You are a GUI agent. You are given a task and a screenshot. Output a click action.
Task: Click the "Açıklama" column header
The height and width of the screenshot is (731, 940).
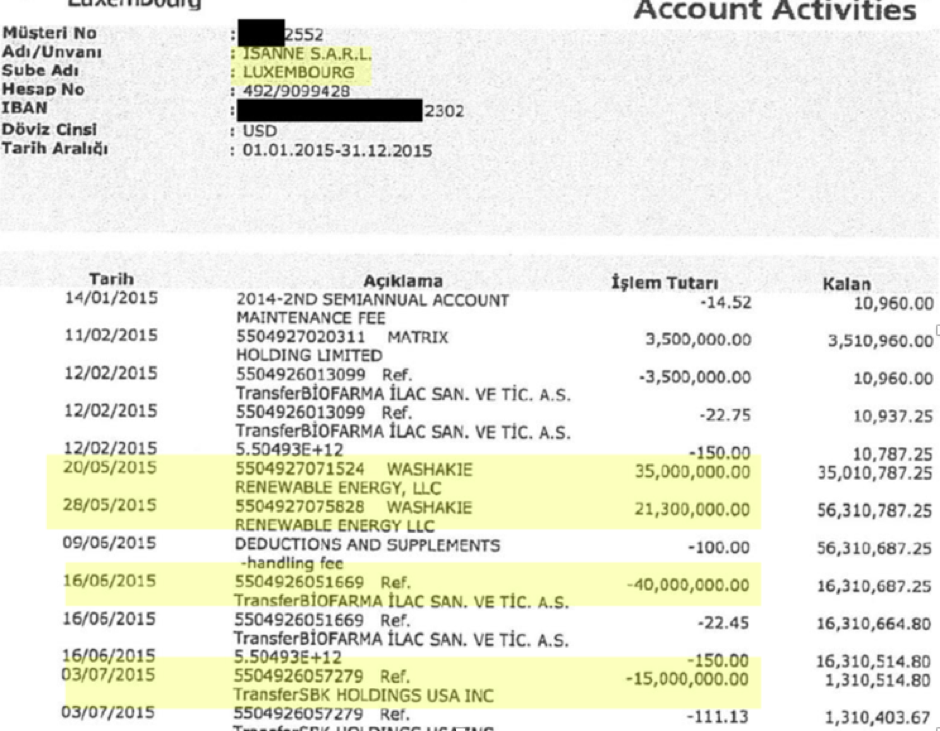403,281
